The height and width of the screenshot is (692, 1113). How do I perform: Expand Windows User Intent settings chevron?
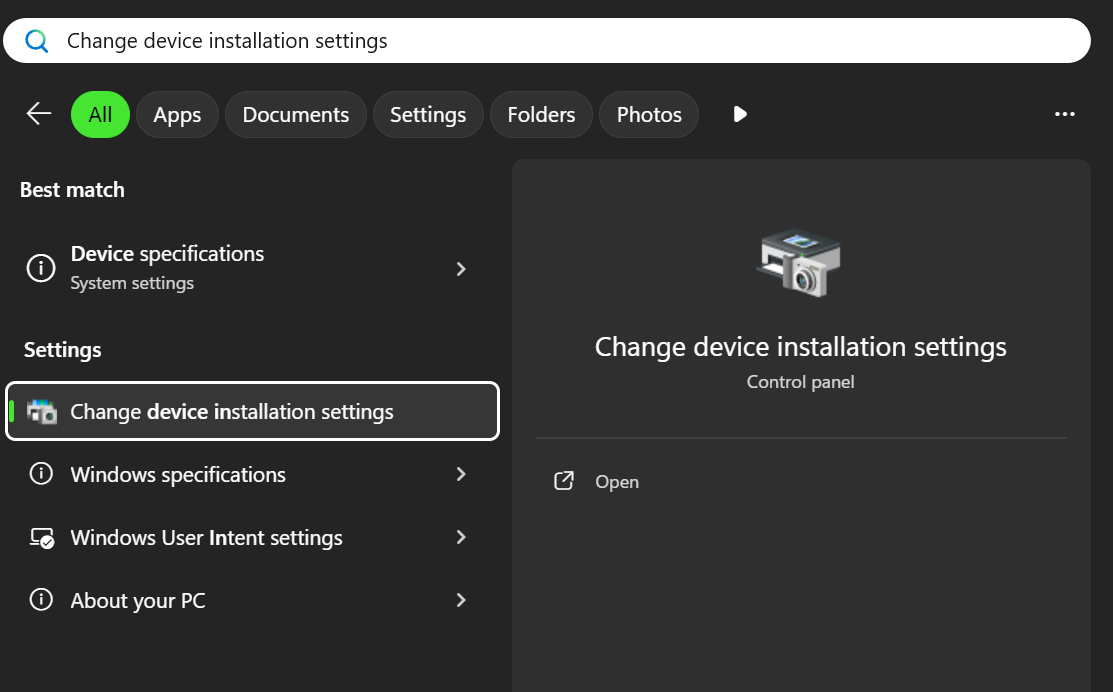(461, 537)
